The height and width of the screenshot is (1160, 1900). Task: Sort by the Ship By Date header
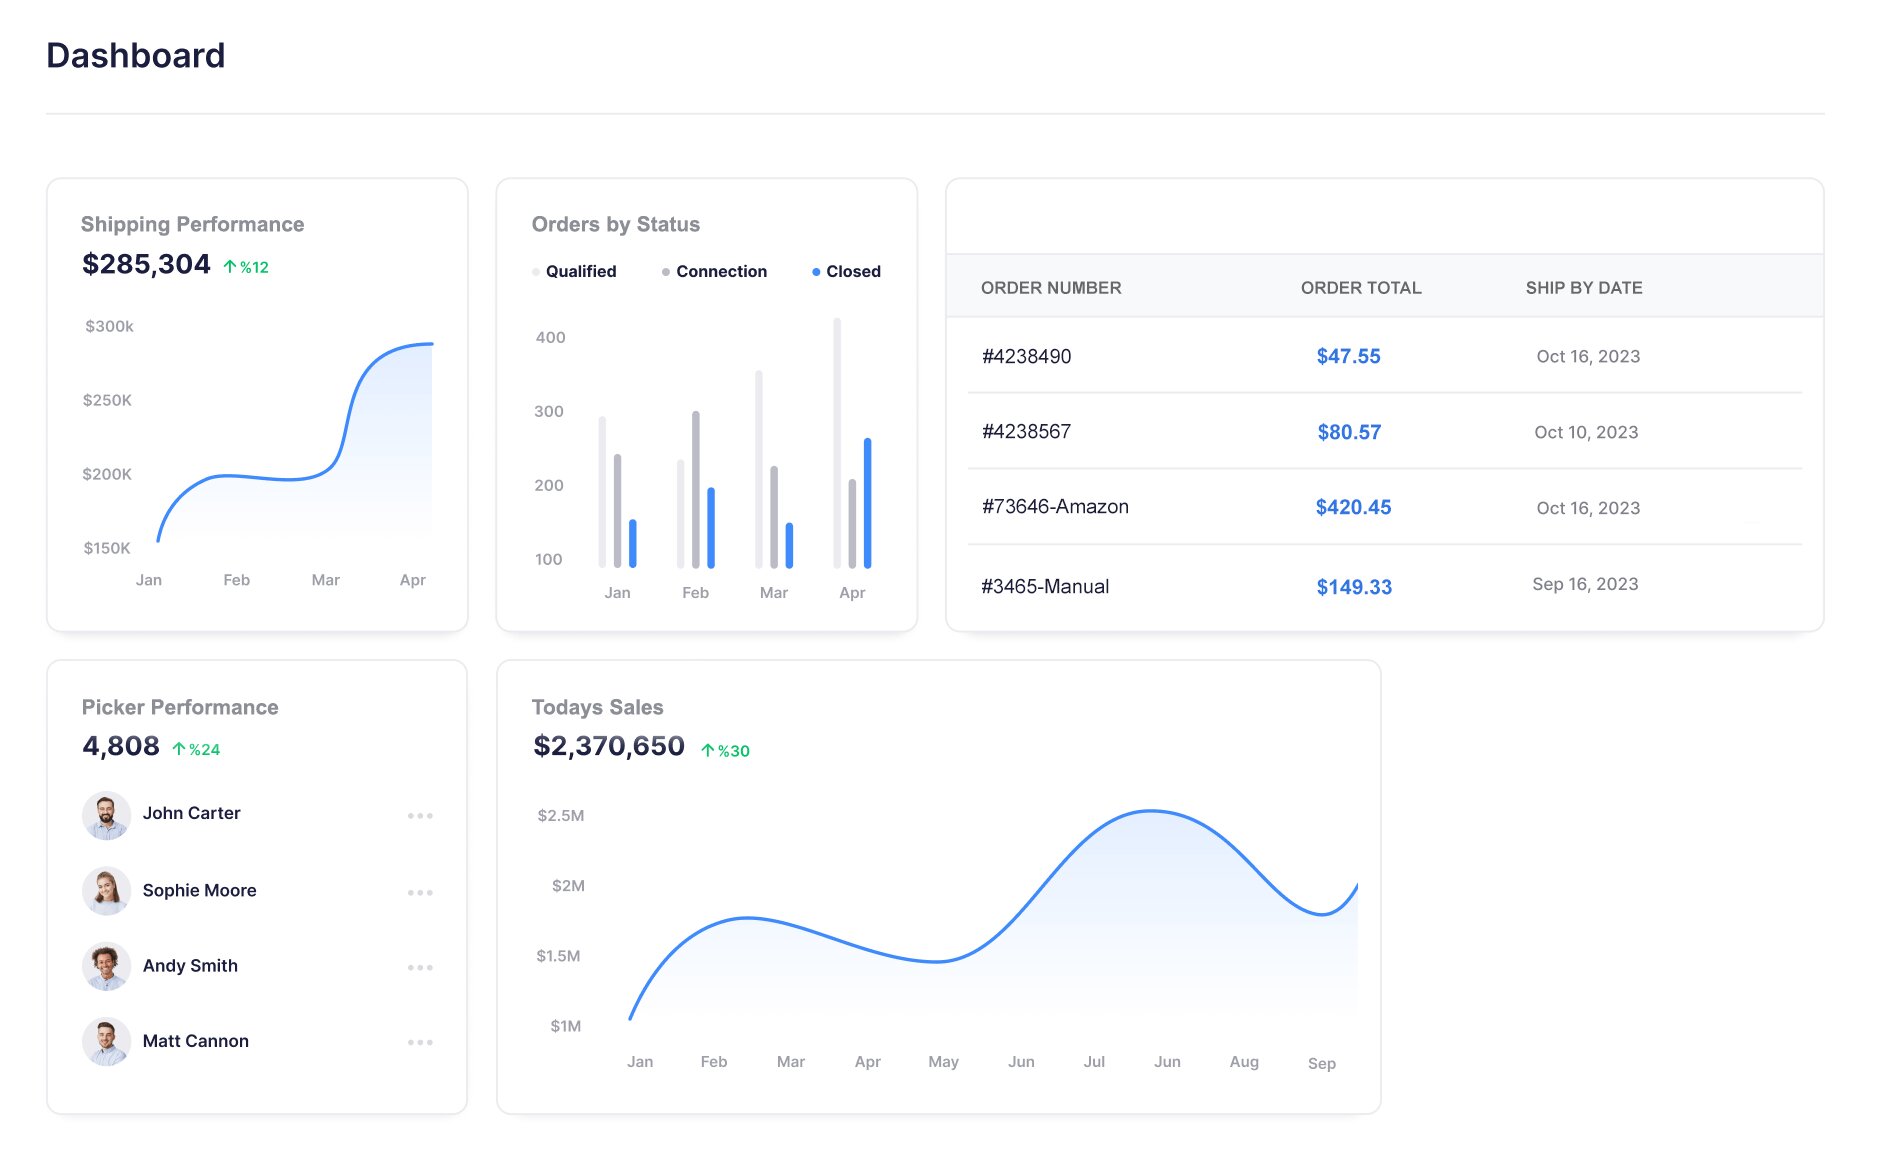coord(1583,288)
